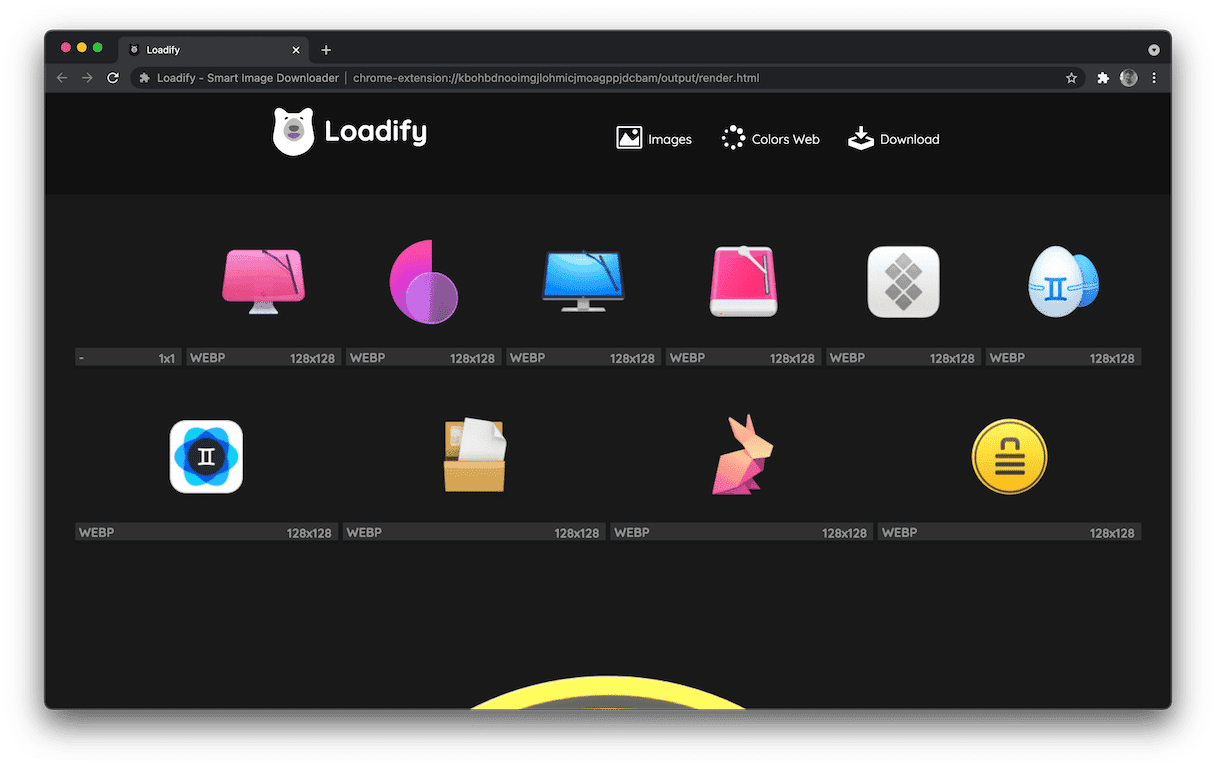
Task: Click the address bar URL field
Action: point(608,77)
